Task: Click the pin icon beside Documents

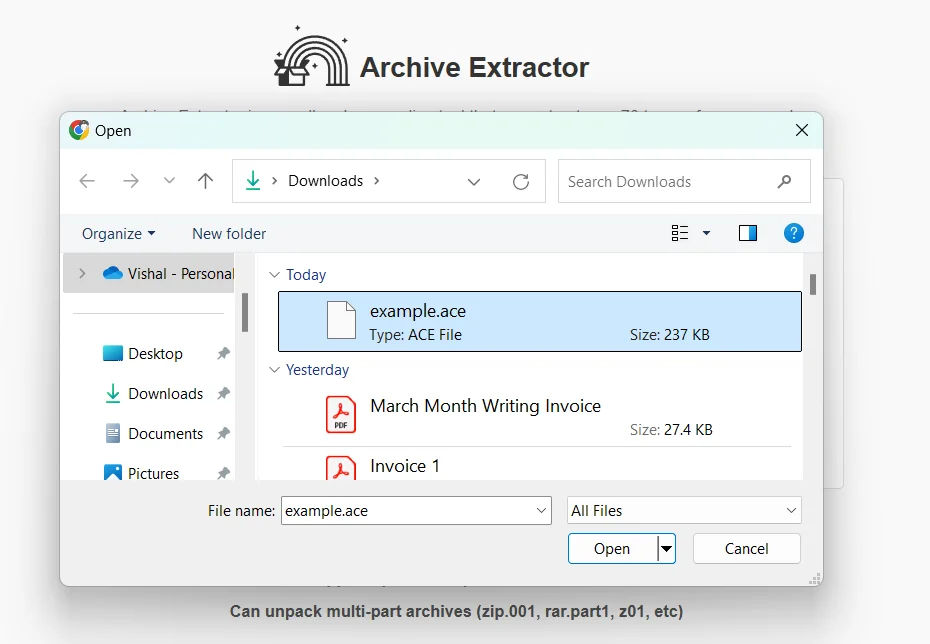Action: [223, 433]
